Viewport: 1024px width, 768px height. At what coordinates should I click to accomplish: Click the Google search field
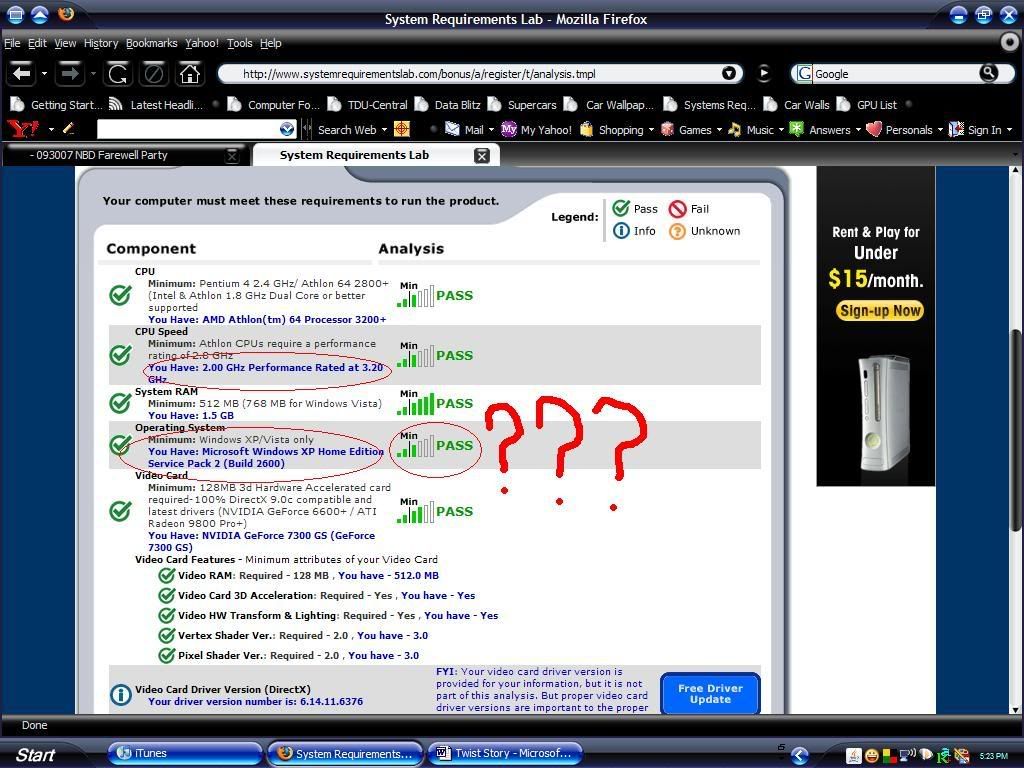[895, 74]
